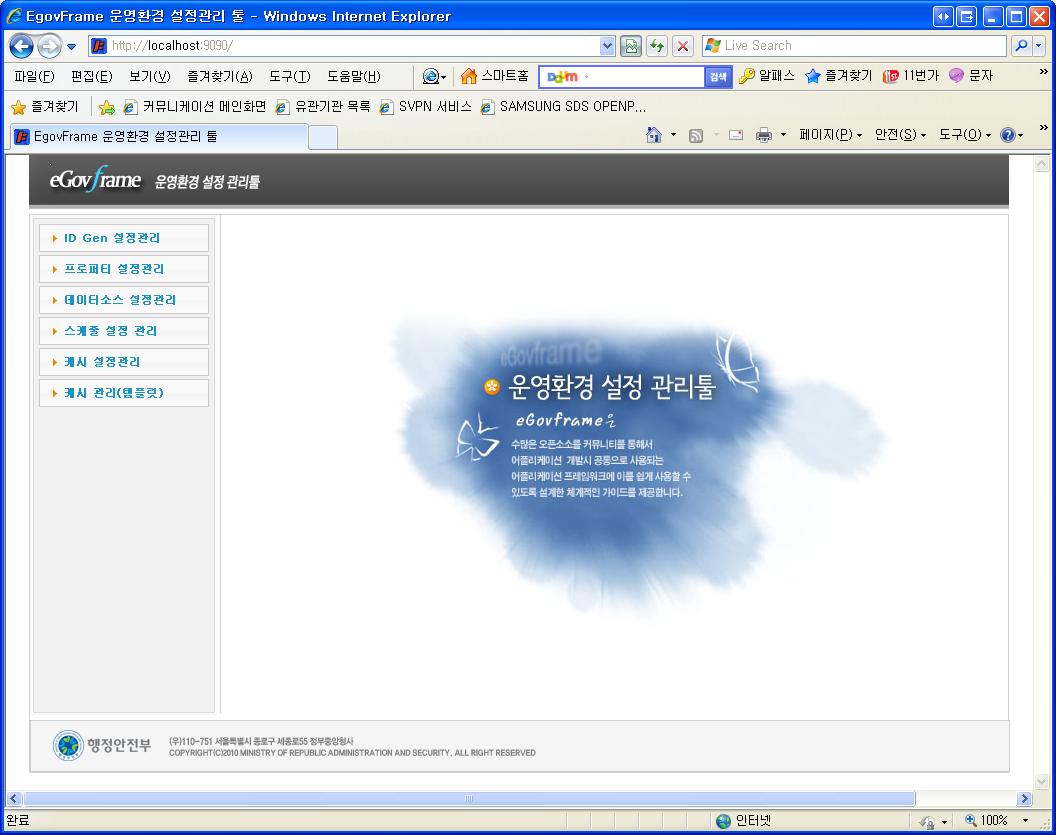Screen dimensions: 1056x835
Task: Click the browser Back arrow button
Action: pyautogui.click(x=22, y=46)
